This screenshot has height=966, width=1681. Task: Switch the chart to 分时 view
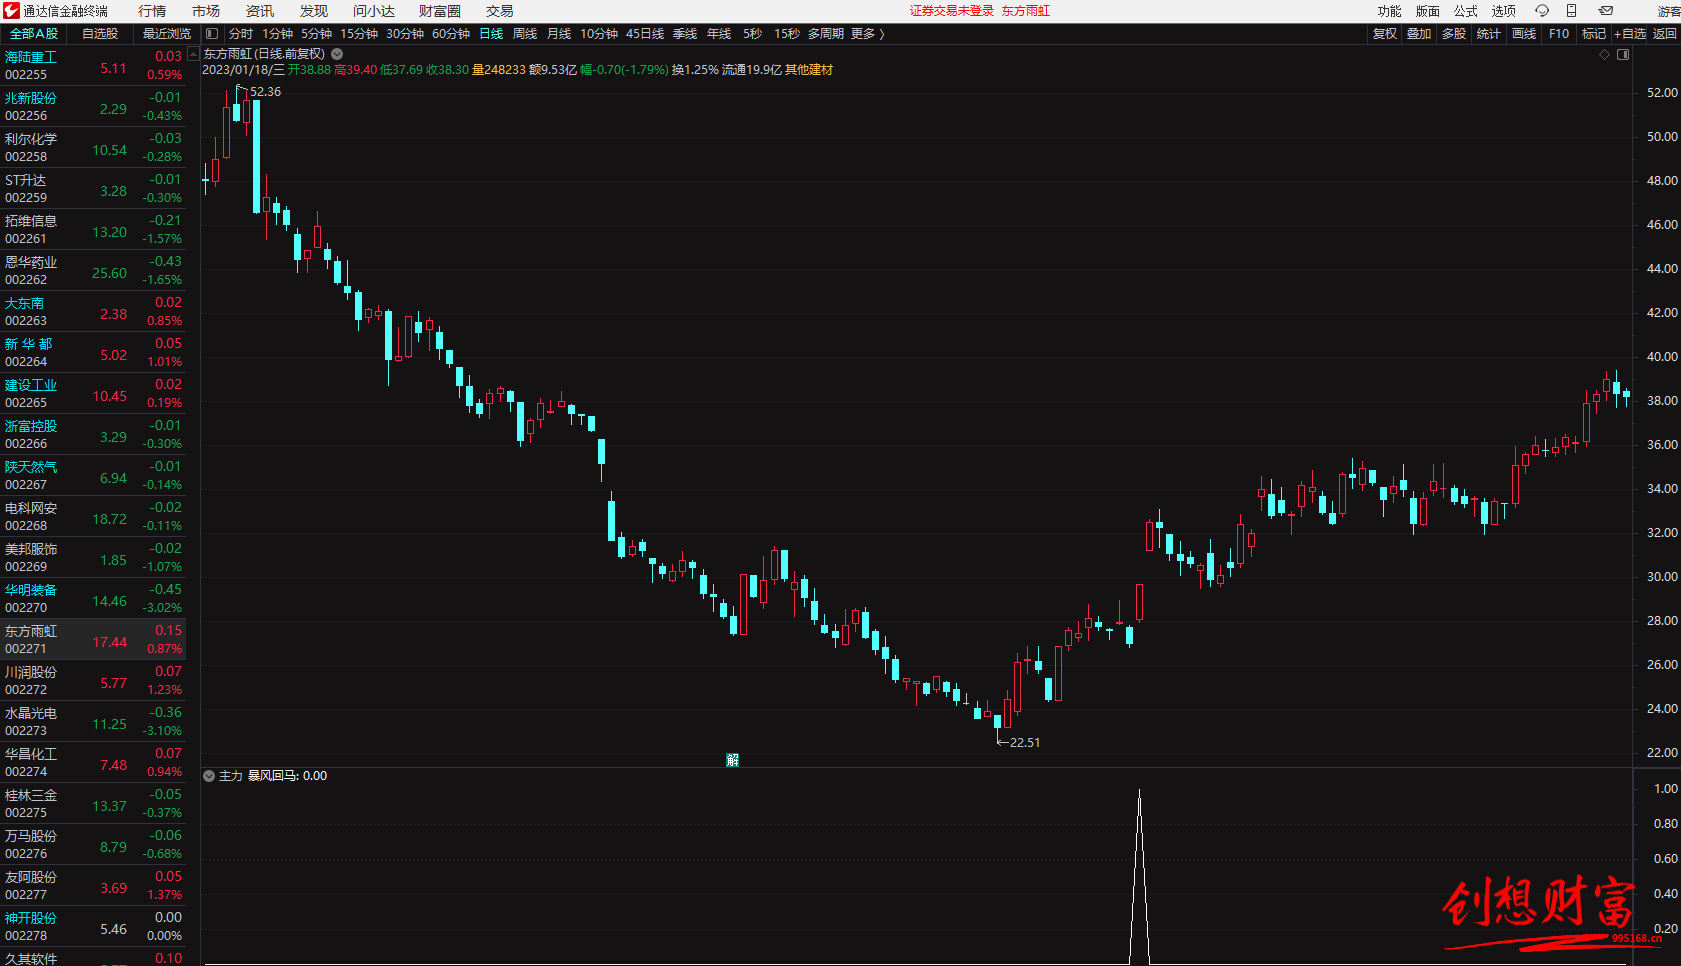click(x=241, y=34)
